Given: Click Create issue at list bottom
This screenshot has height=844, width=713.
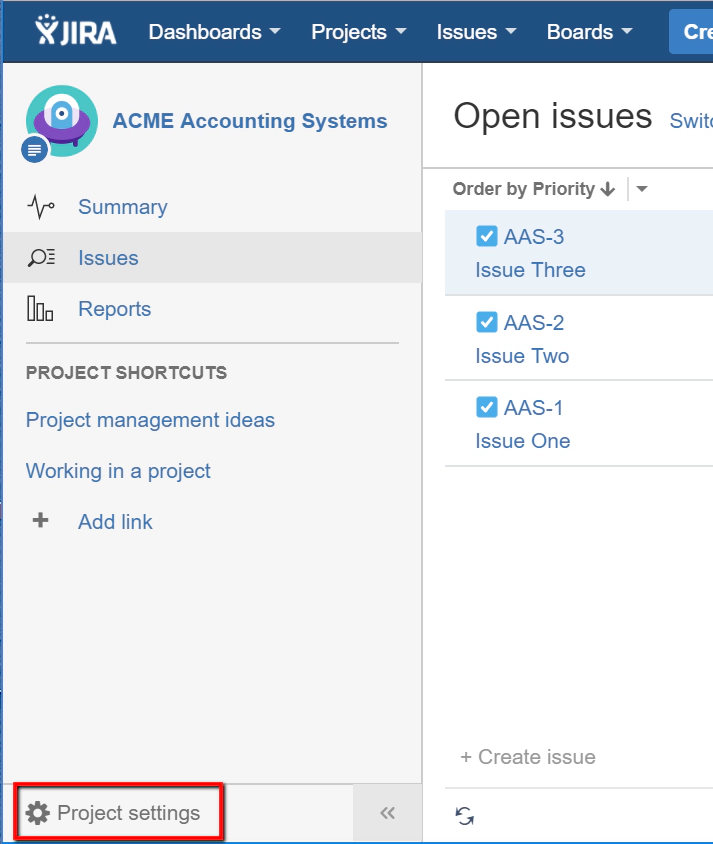Looking at the screenshot, I should pos(527,757).
